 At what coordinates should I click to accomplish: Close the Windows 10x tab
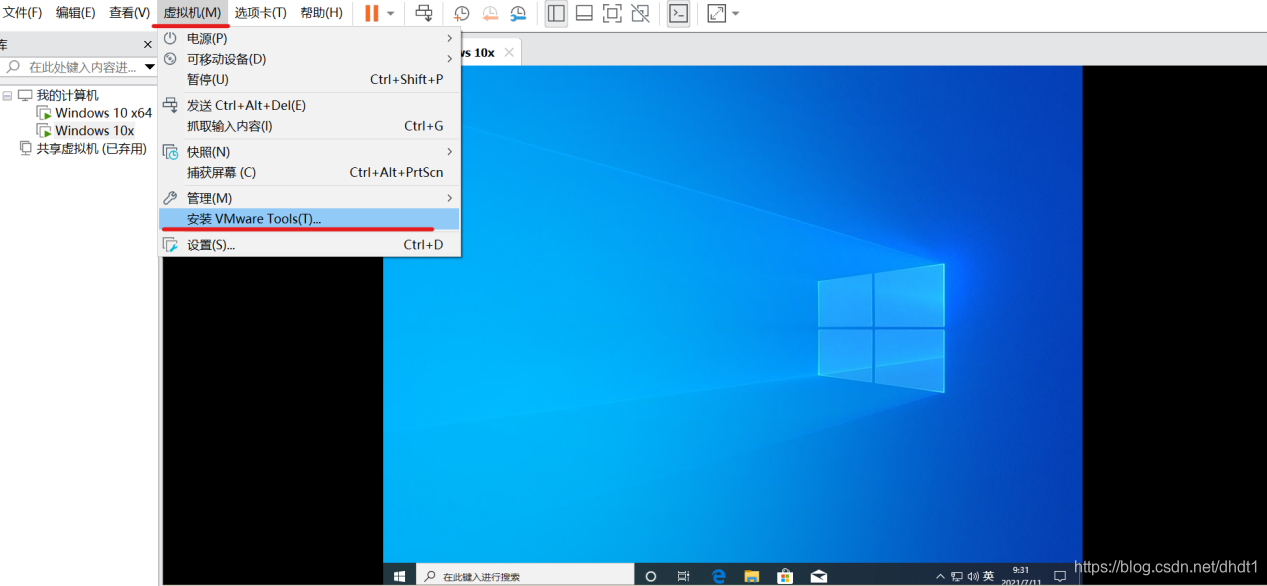pos(509,52)
